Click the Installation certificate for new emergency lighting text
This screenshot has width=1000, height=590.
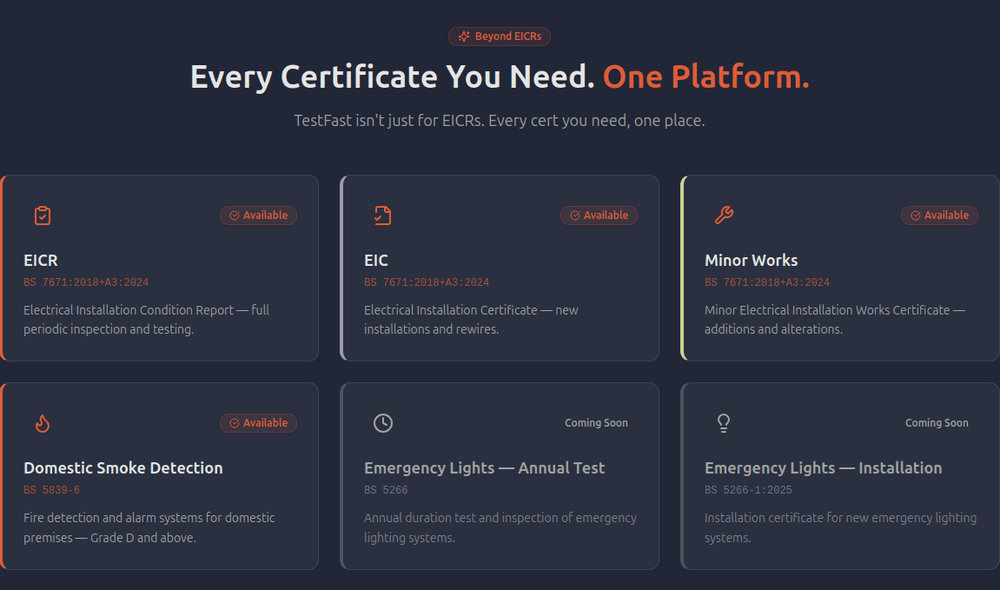tap(841, 527)
